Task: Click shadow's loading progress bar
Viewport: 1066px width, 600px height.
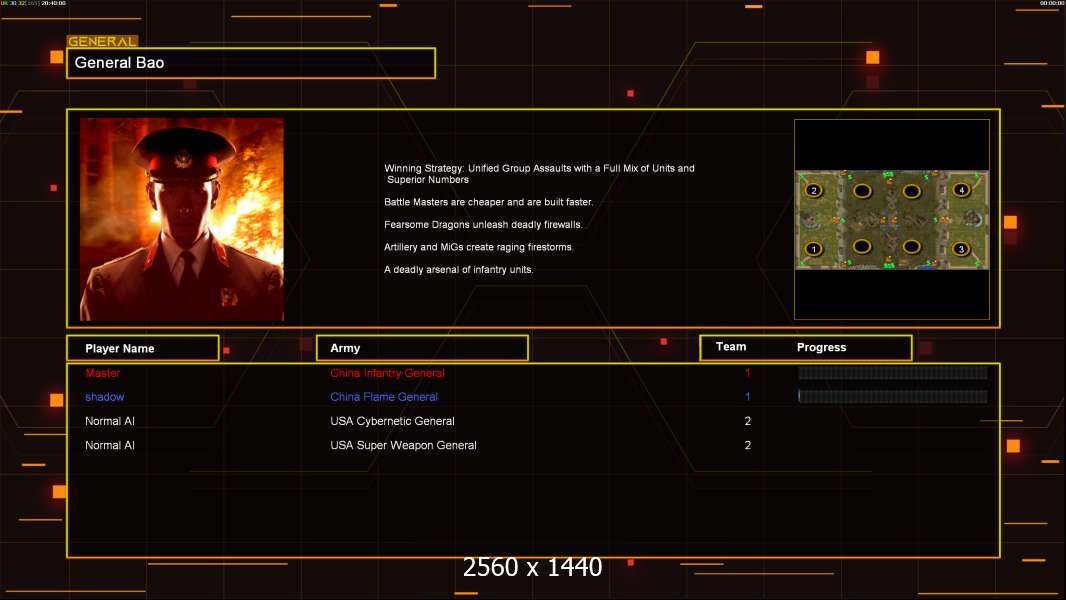Action: pos(893,396)
